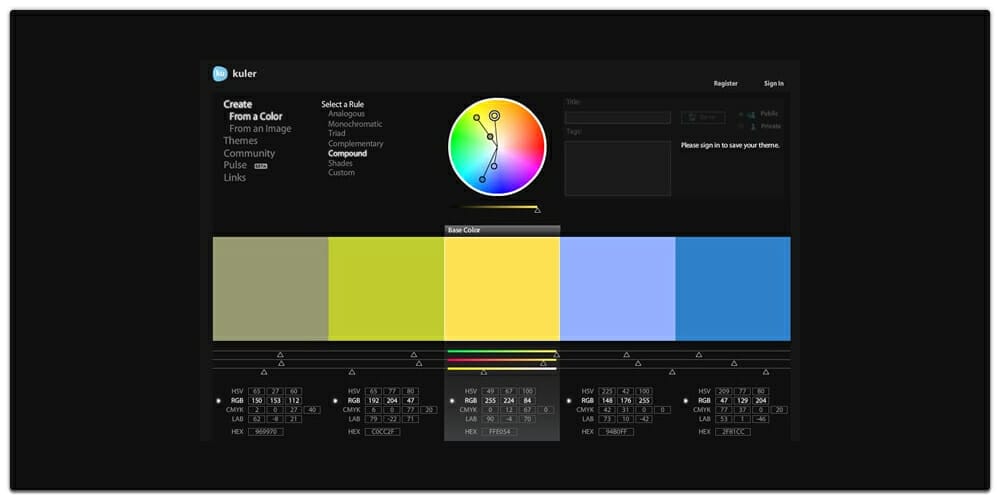The image size is (1000, 500).
Task: Select the yellow-green marker on the color wheel
Action: pyautogui.click(x=476, y=117)
